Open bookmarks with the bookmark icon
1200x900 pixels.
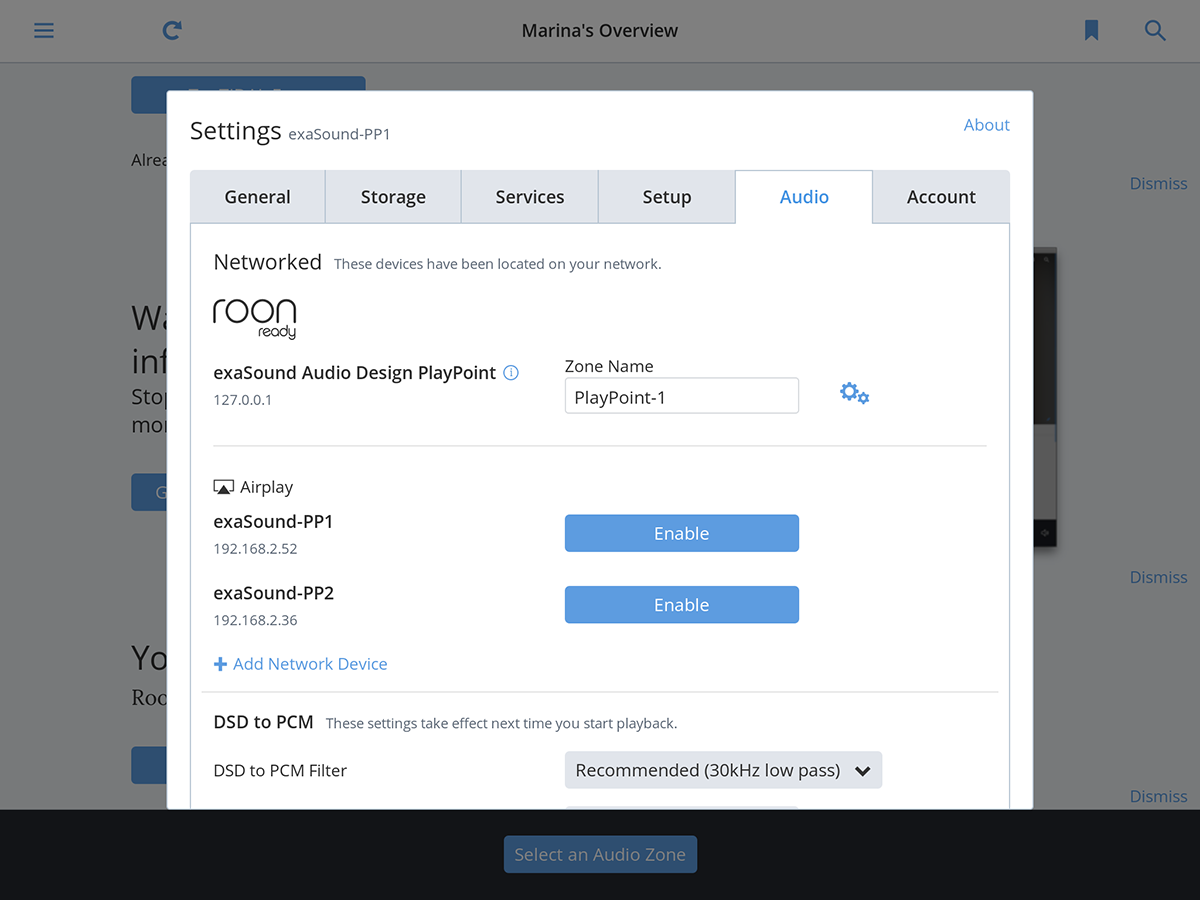pos(1091,31)
